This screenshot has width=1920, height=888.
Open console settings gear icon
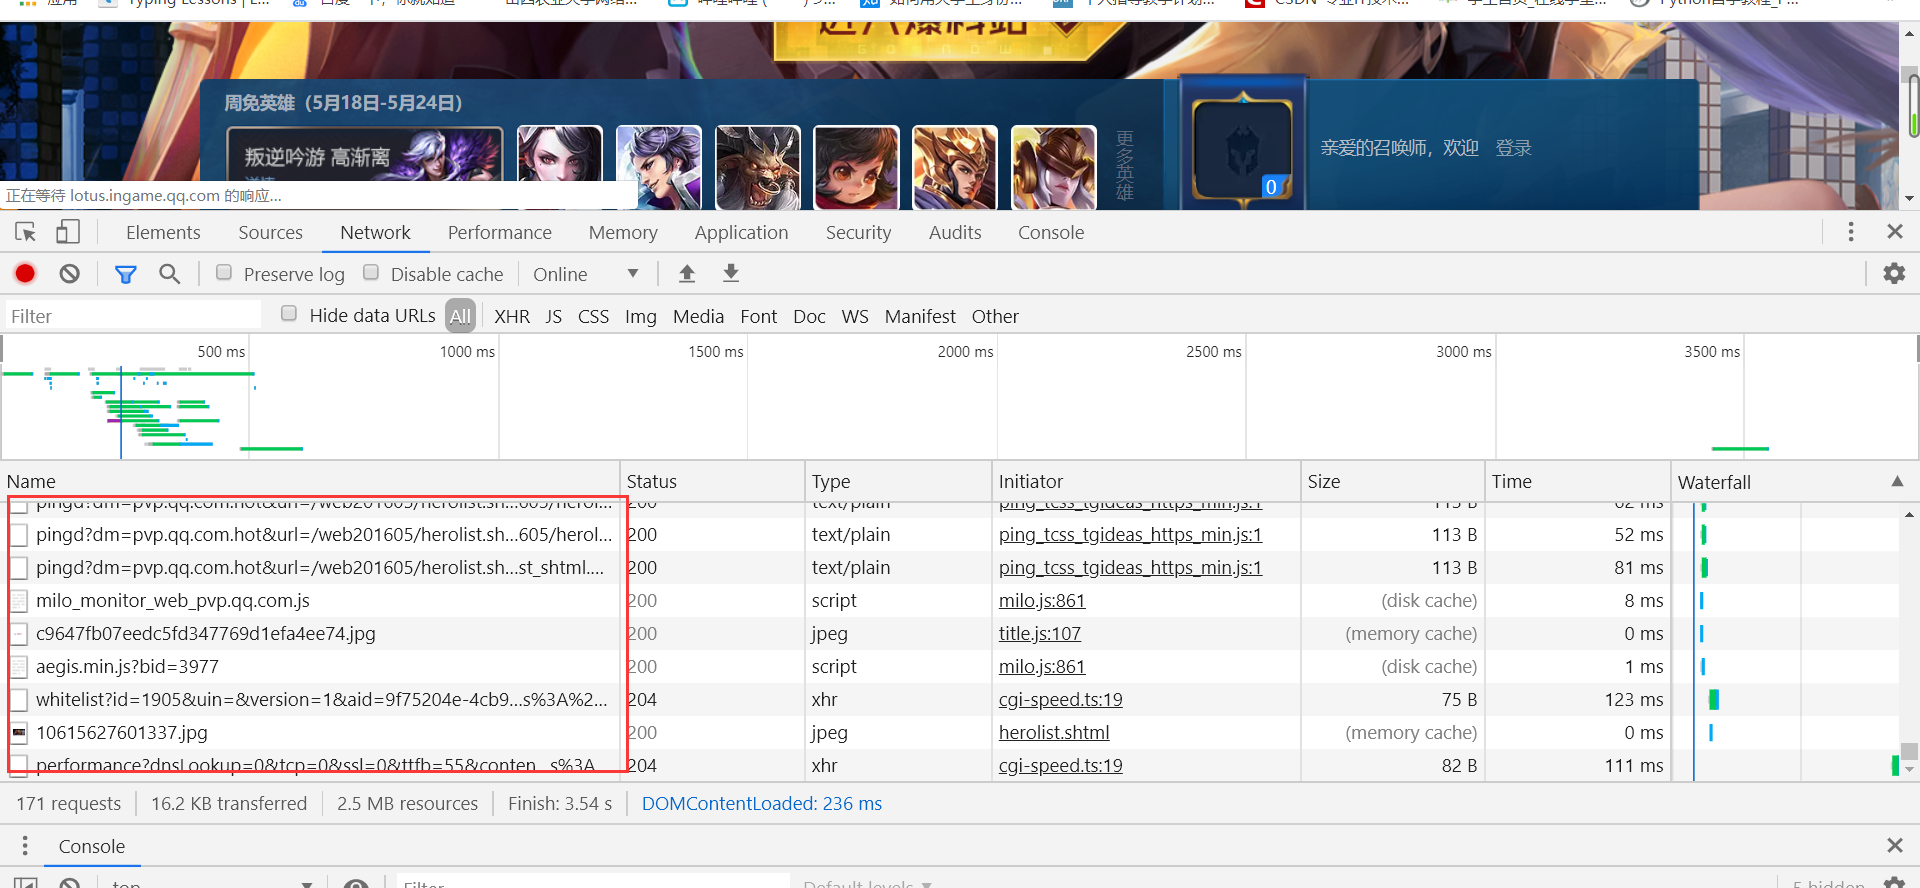[x=1894, y=883]
